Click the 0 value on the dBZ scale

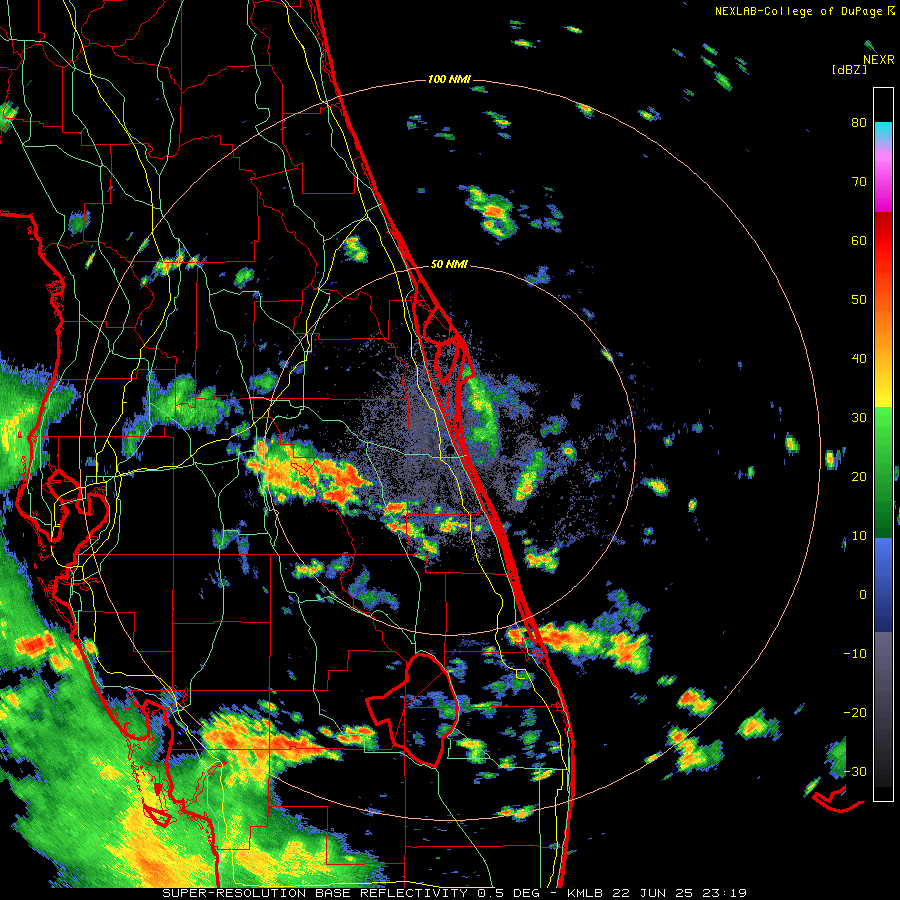863,595
